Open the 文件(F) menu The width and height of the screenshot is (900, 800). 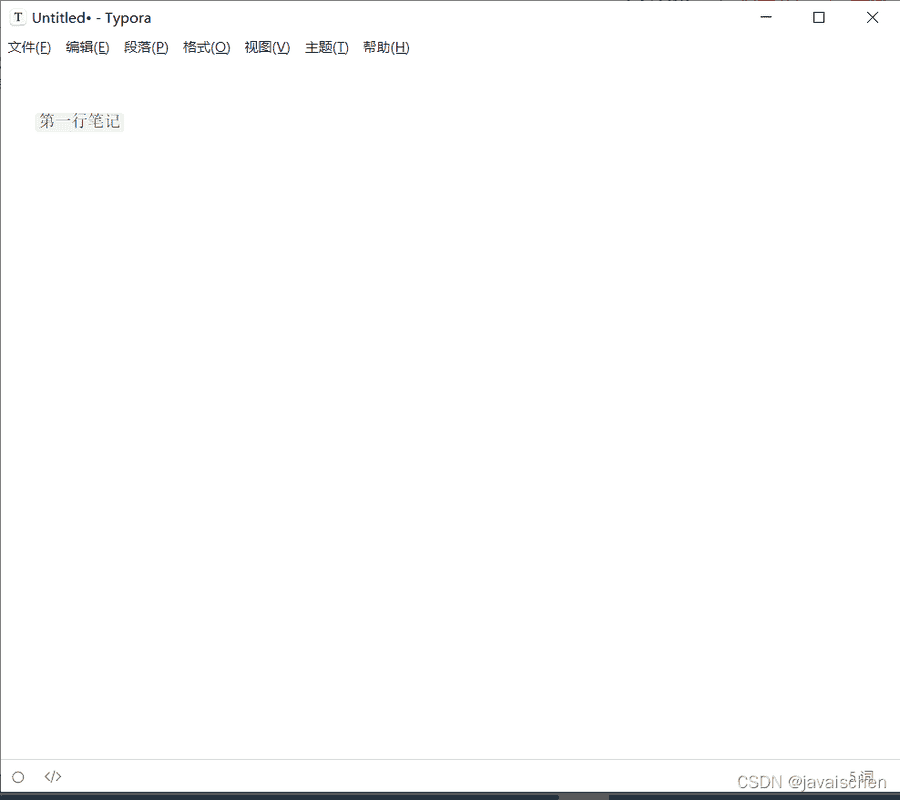(29, 48)
